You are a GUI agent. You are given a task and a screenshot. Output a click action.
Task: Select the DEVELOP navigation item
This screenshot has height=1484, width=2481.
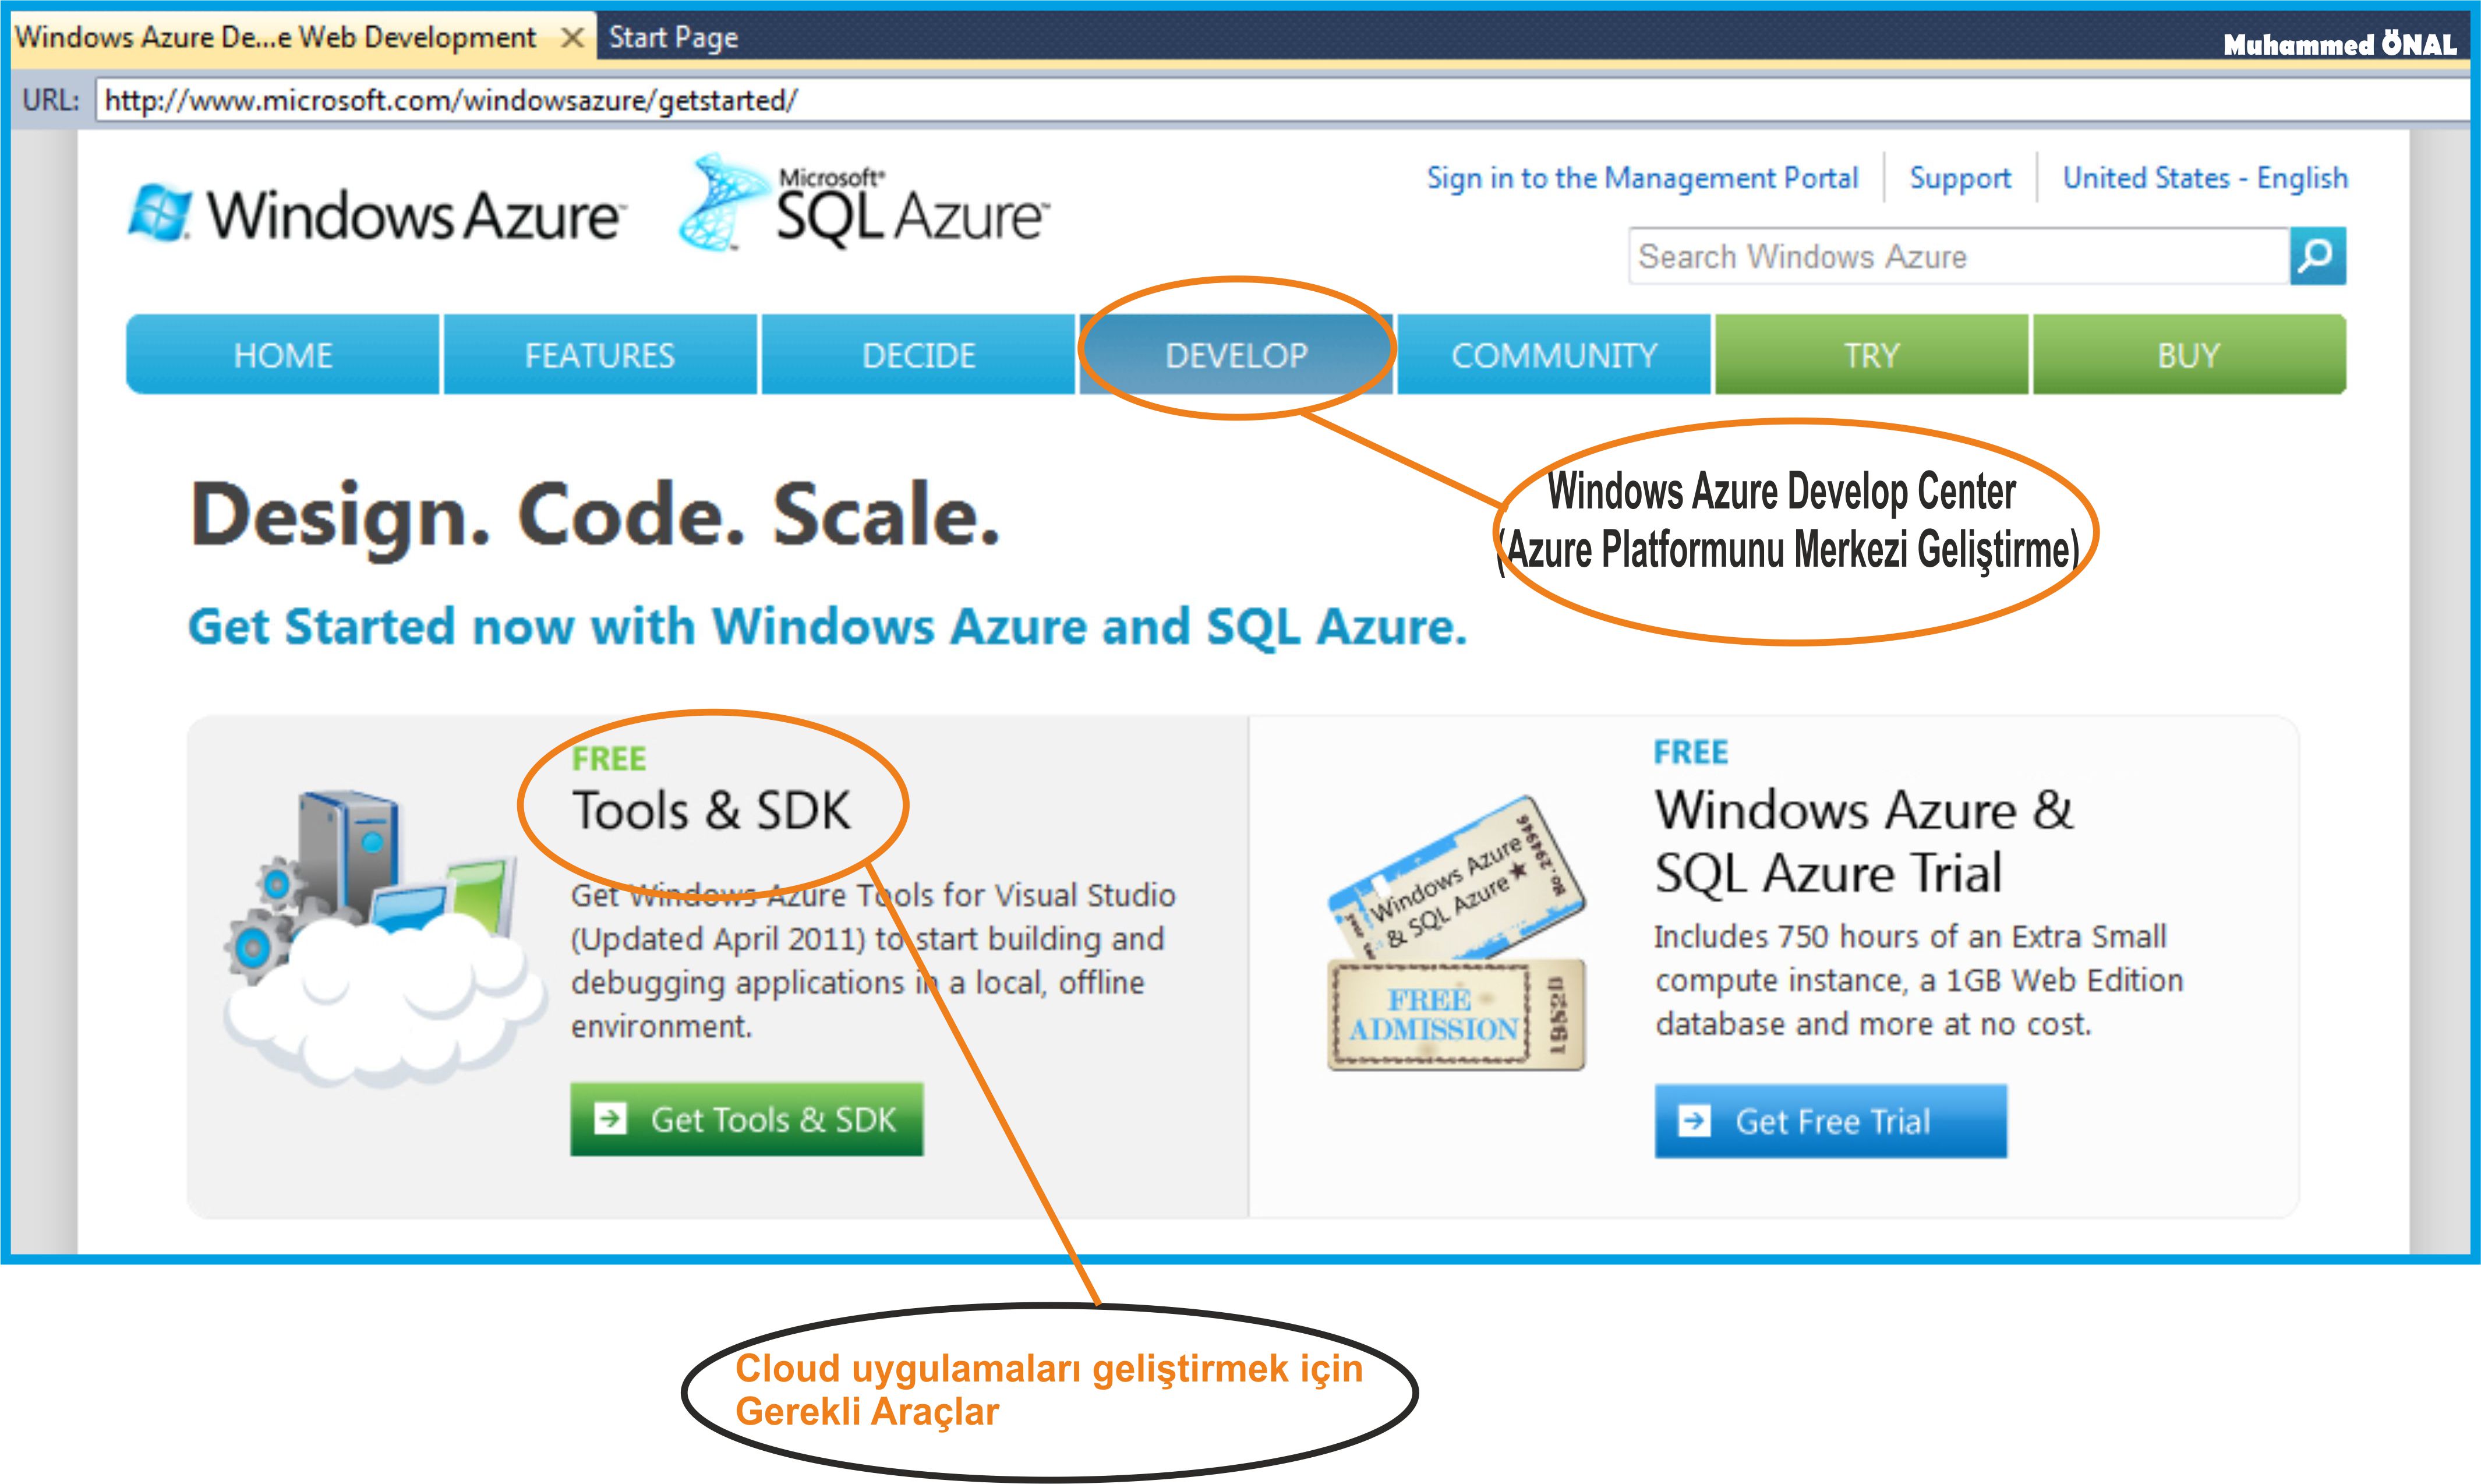[x=1236, y=355]
